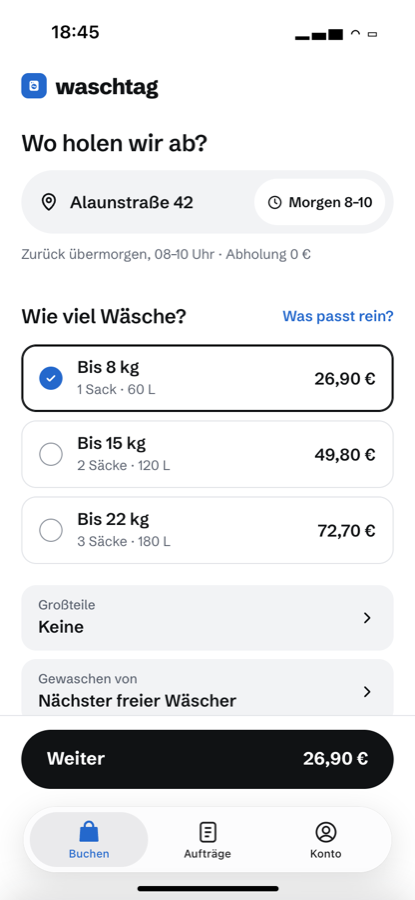Screen dimensions: 415x900
Task: Open Buchen via shopping bag icon
Action: pos(88,831)
